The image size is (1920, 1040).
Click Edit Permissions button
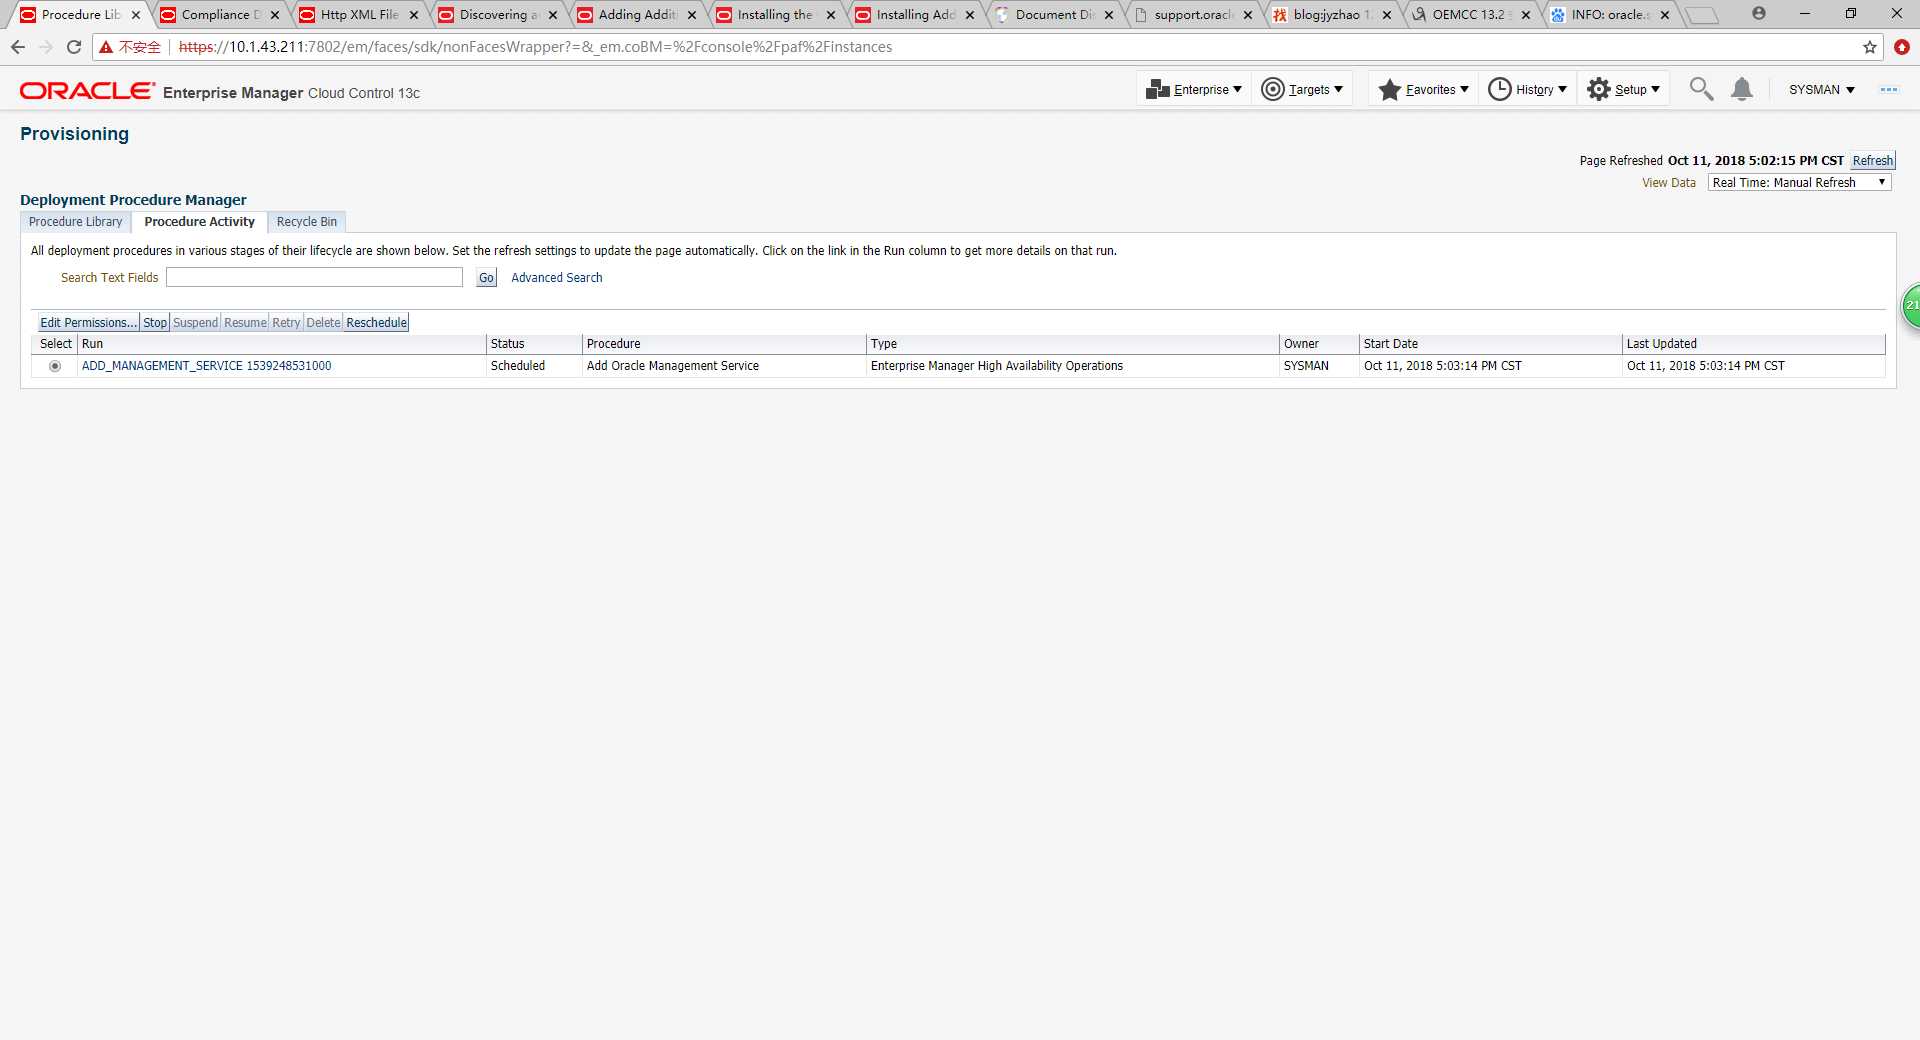click(88, 322)
